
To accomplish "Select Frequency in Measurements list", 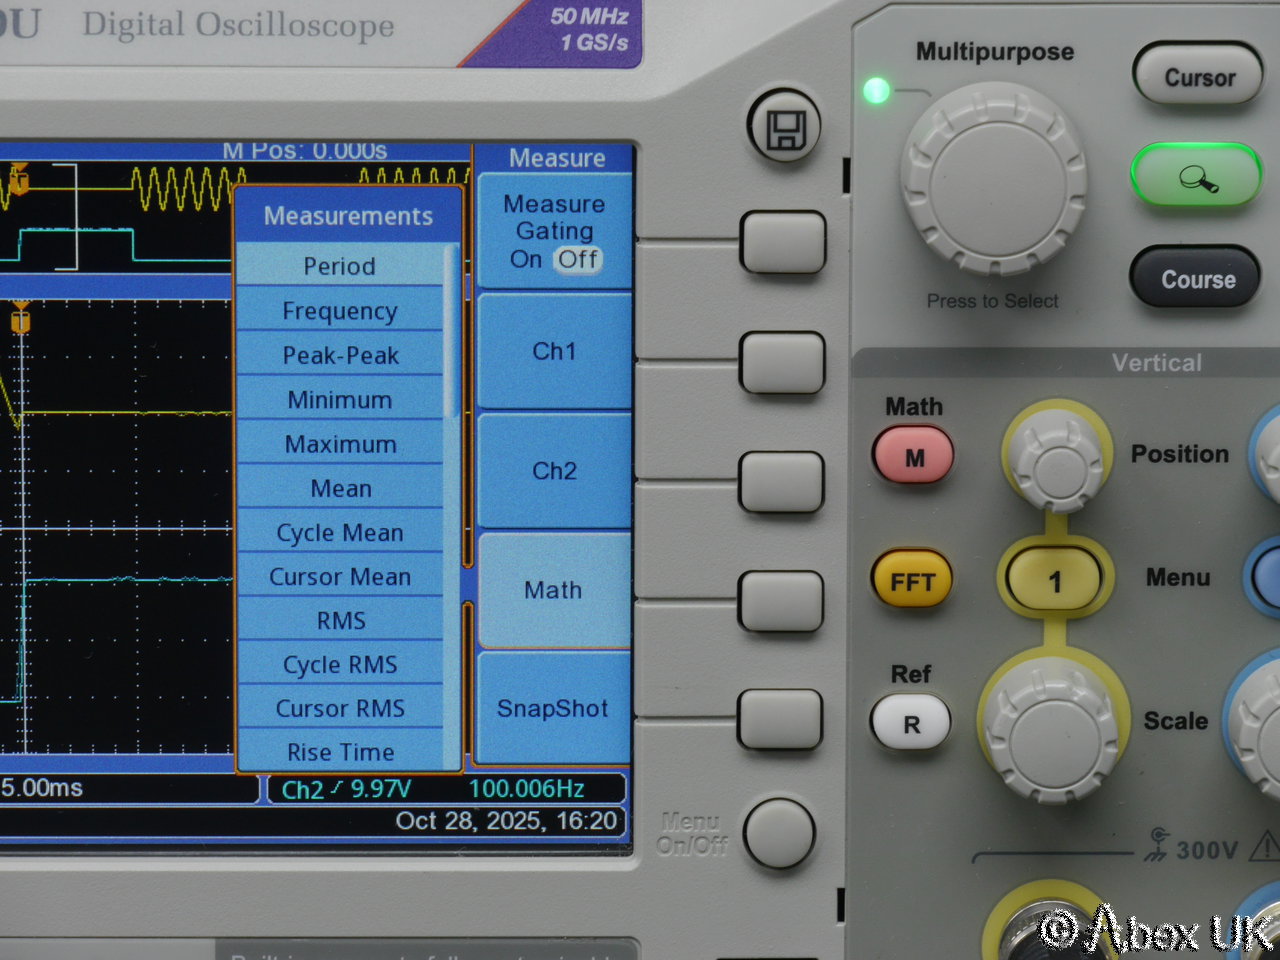I will coord(340,311).
